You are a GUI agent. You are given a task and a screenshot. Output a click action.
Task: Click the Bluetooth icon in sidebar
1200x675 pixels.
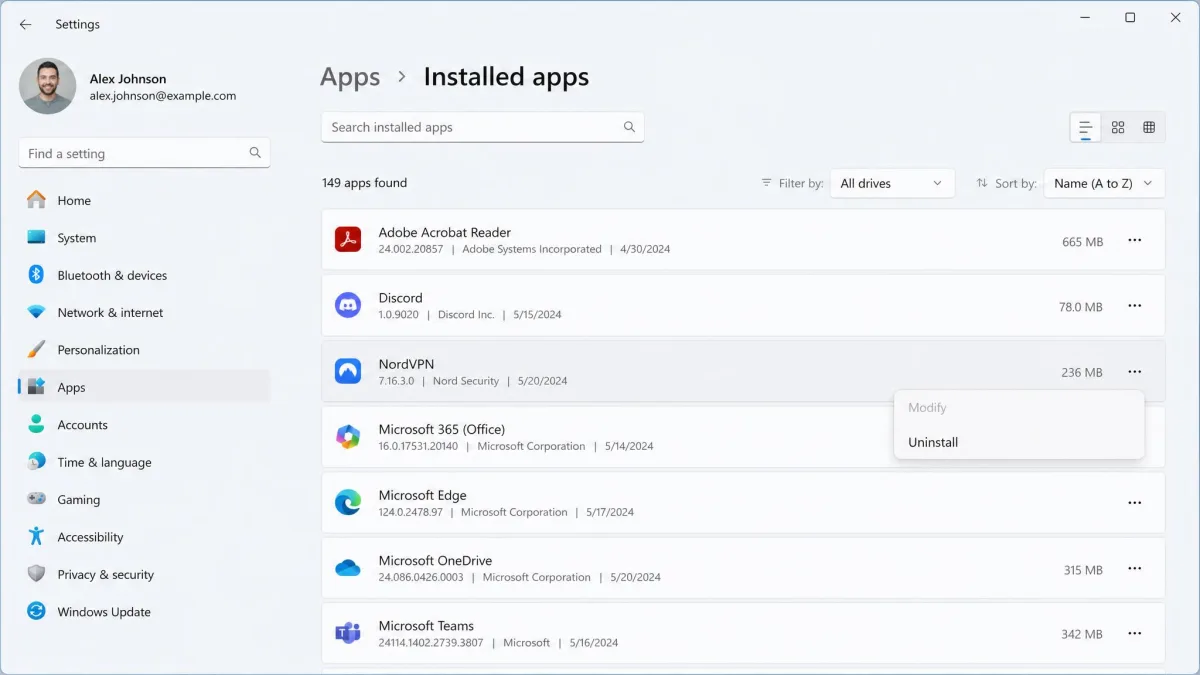tap(36, 275)
